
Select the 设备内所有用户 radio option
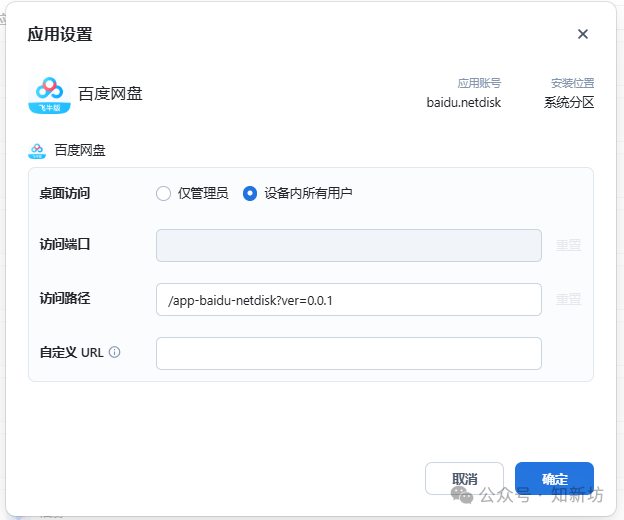click(250, 193)
